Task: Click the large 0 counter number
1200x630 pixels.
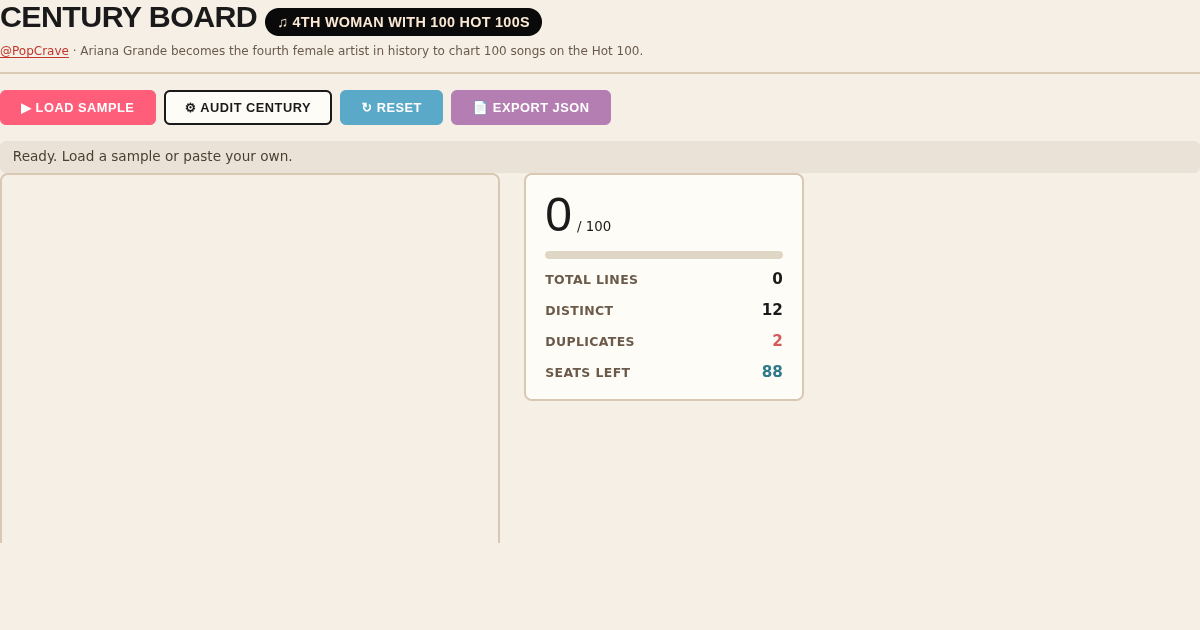Action: (x=559, y=215)
